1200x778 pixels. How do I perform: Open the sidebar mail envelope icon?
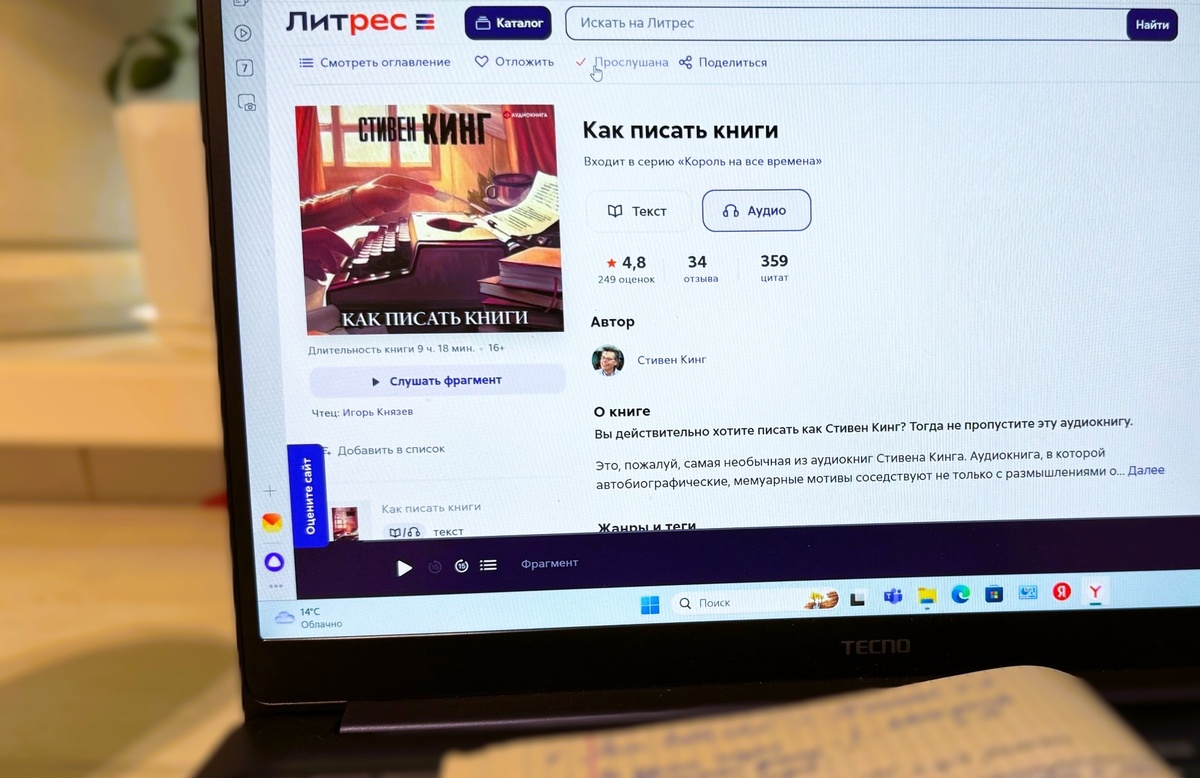coord(271,523)
